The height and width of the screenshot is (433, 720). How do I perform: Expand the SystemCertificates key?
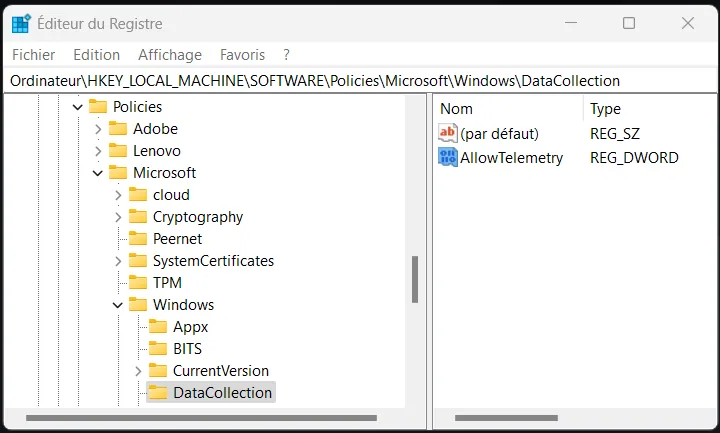click(x=118, y=261)
